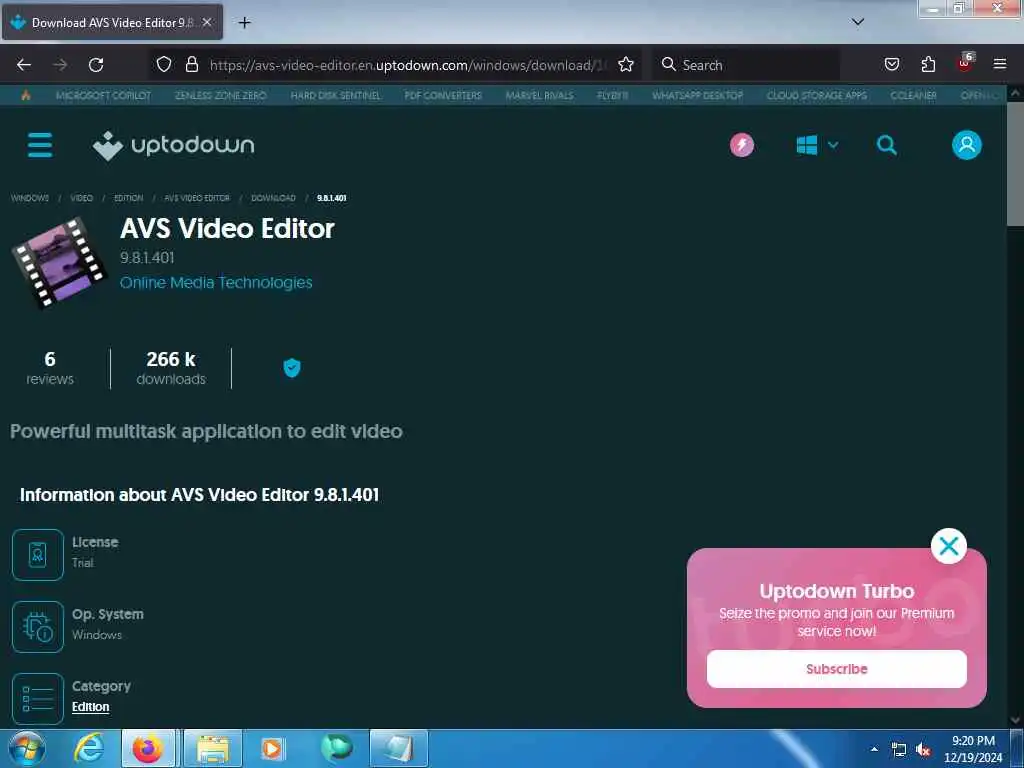This screenshot has height=768, width=1024.
Task: Open the Extensions puzzle icon
Action: 928,64
